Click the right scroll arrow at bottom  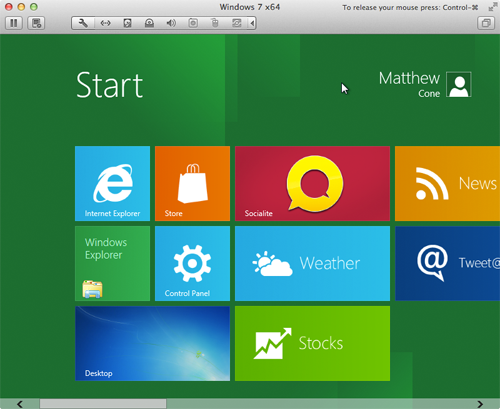tap(480, 404)
